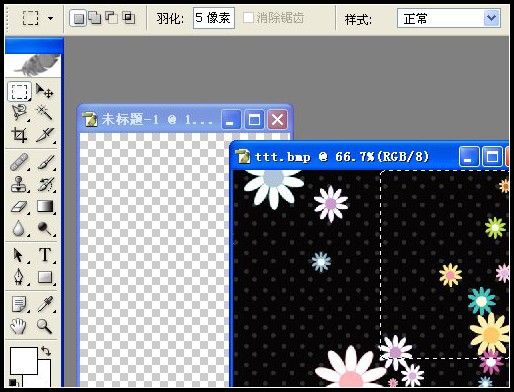The image size is (514, 392).
Task: Select the History Brush tool
Action: pyautogui.click(x=45, y=184)
